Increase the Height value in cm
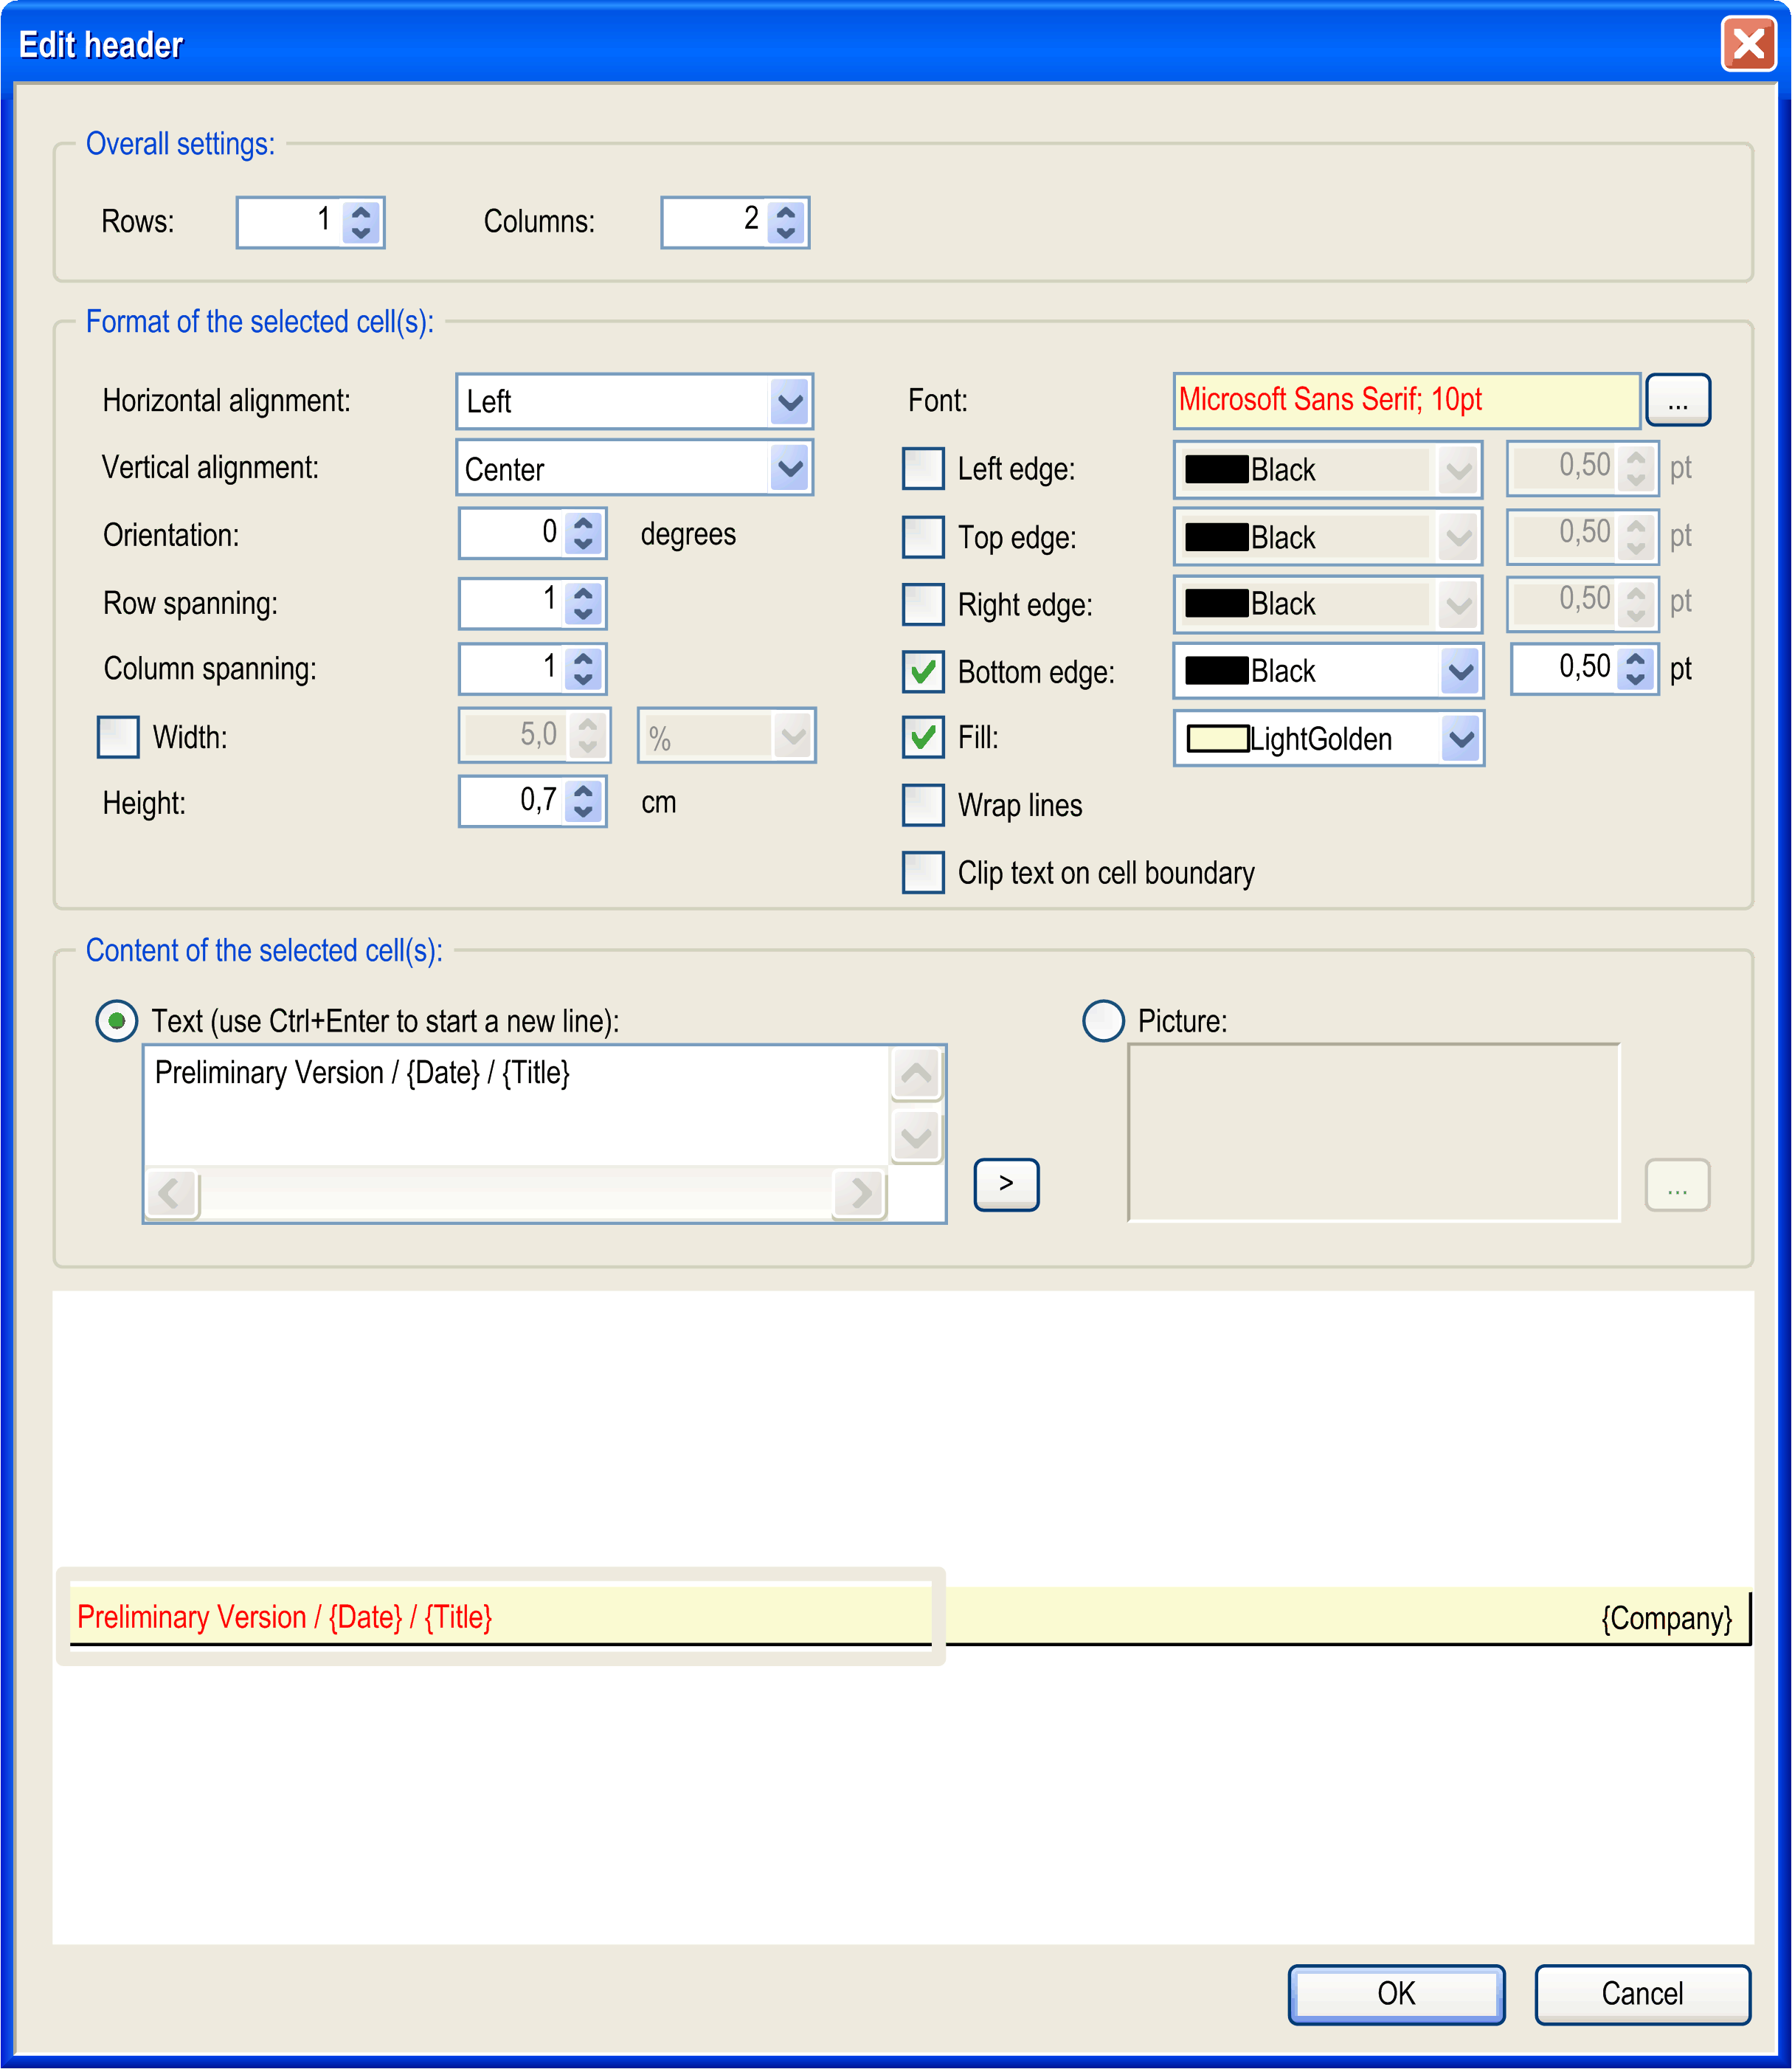 click(583, 791)
